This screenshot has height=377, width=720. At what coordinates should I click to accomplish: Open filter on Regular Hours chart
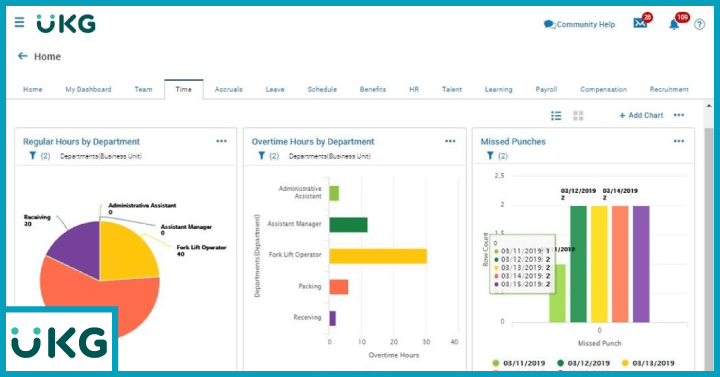coord(33,156)
